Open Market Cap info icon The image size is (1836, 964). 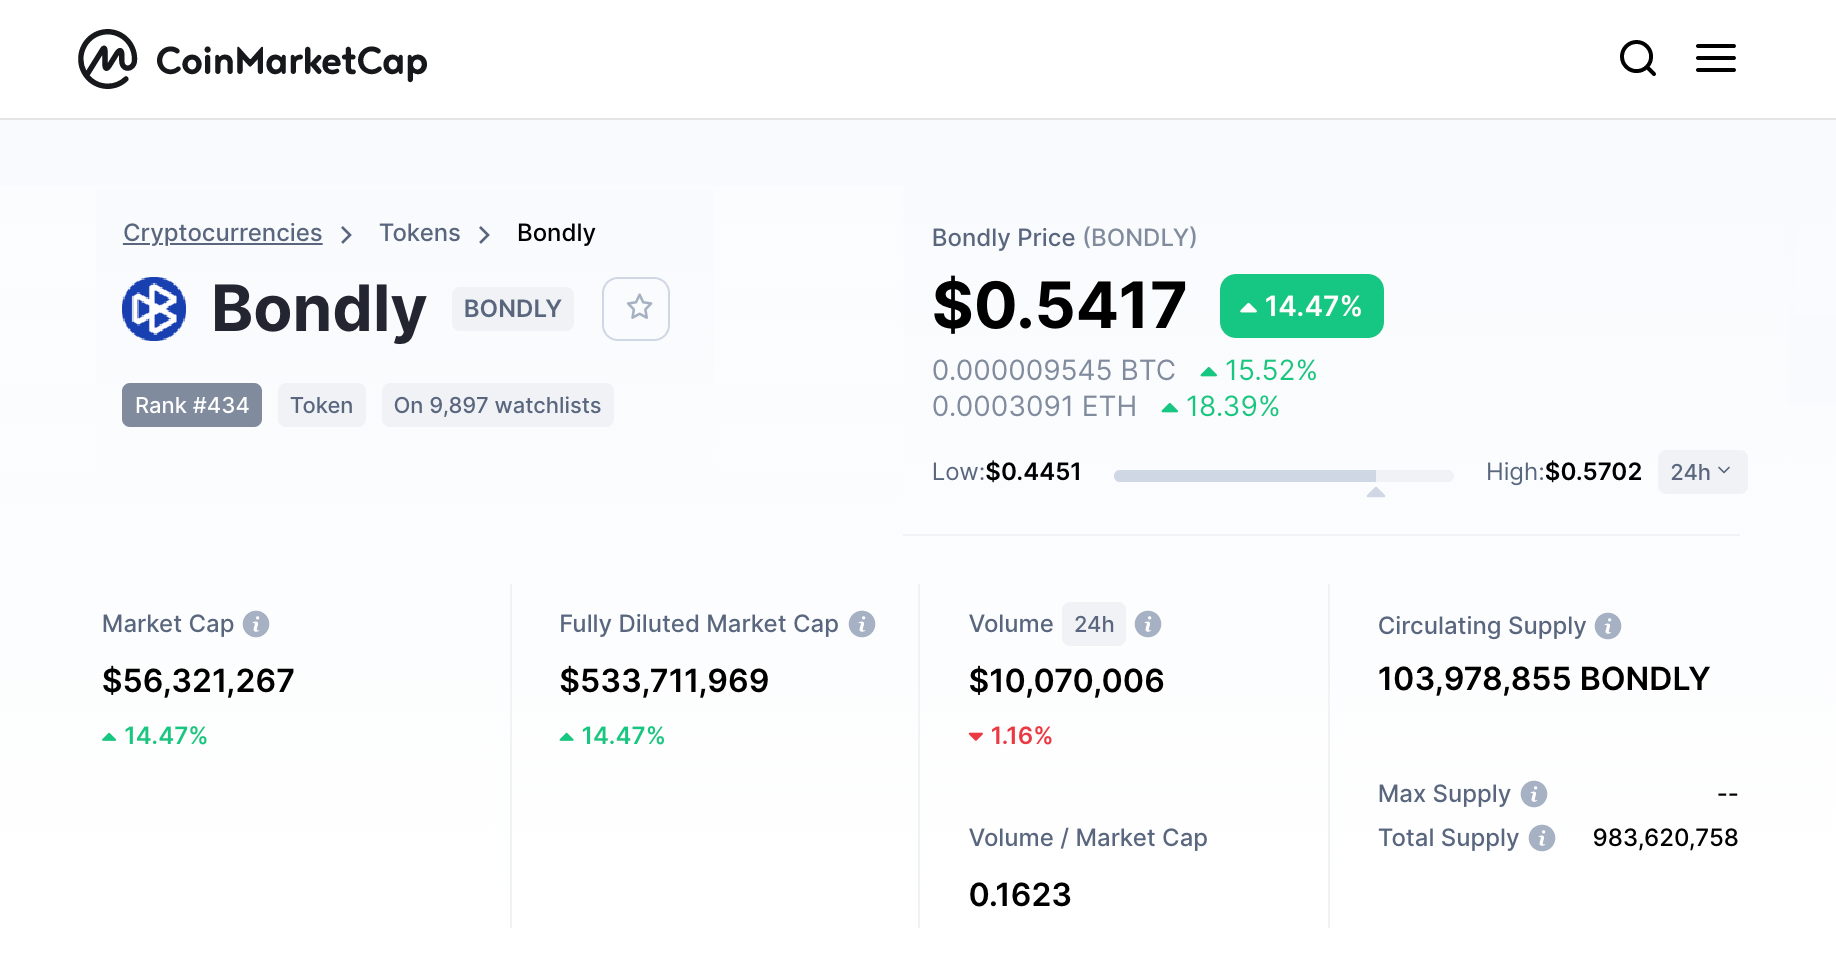256,624
